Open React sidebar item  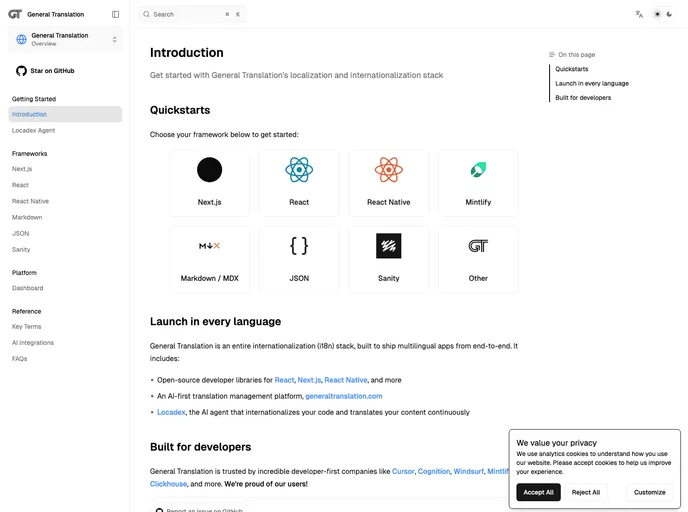(20, 185)
